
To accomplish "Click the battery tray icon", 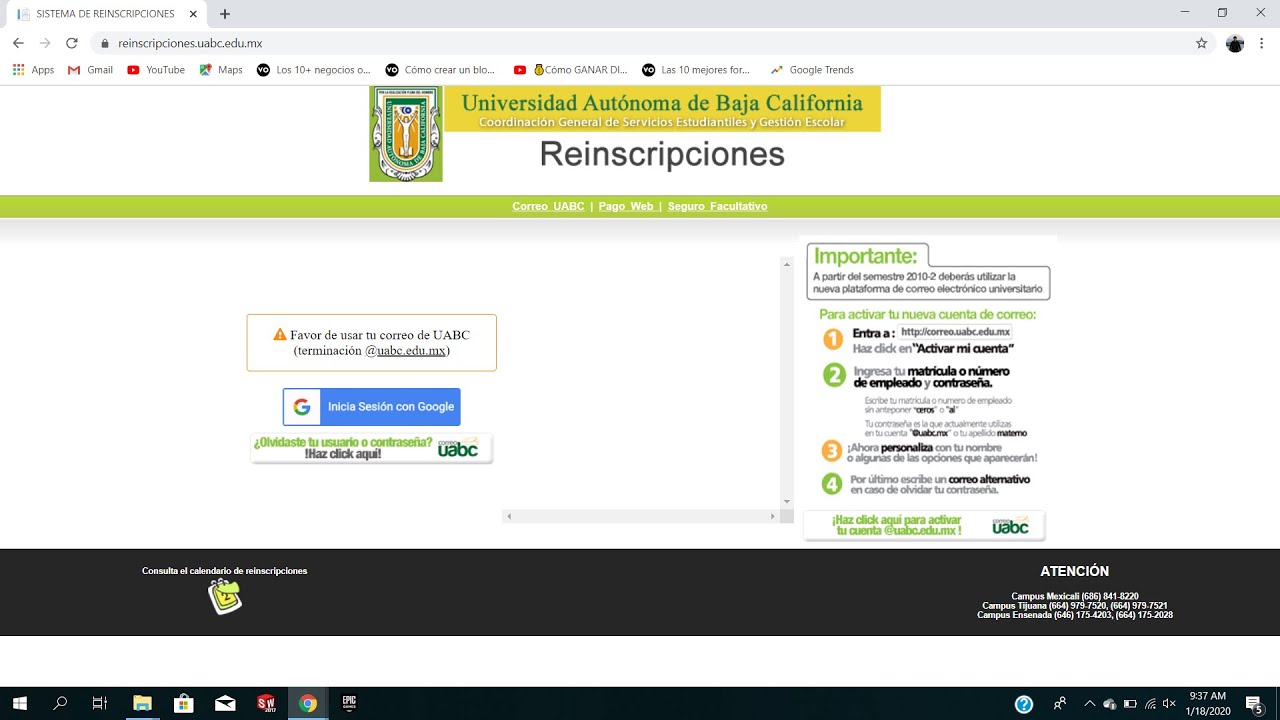I will tap(1130, 704).
